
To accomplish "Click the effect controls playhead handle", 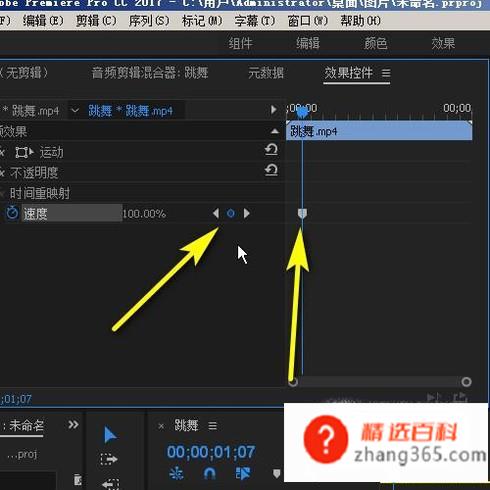I will (302, 112).
